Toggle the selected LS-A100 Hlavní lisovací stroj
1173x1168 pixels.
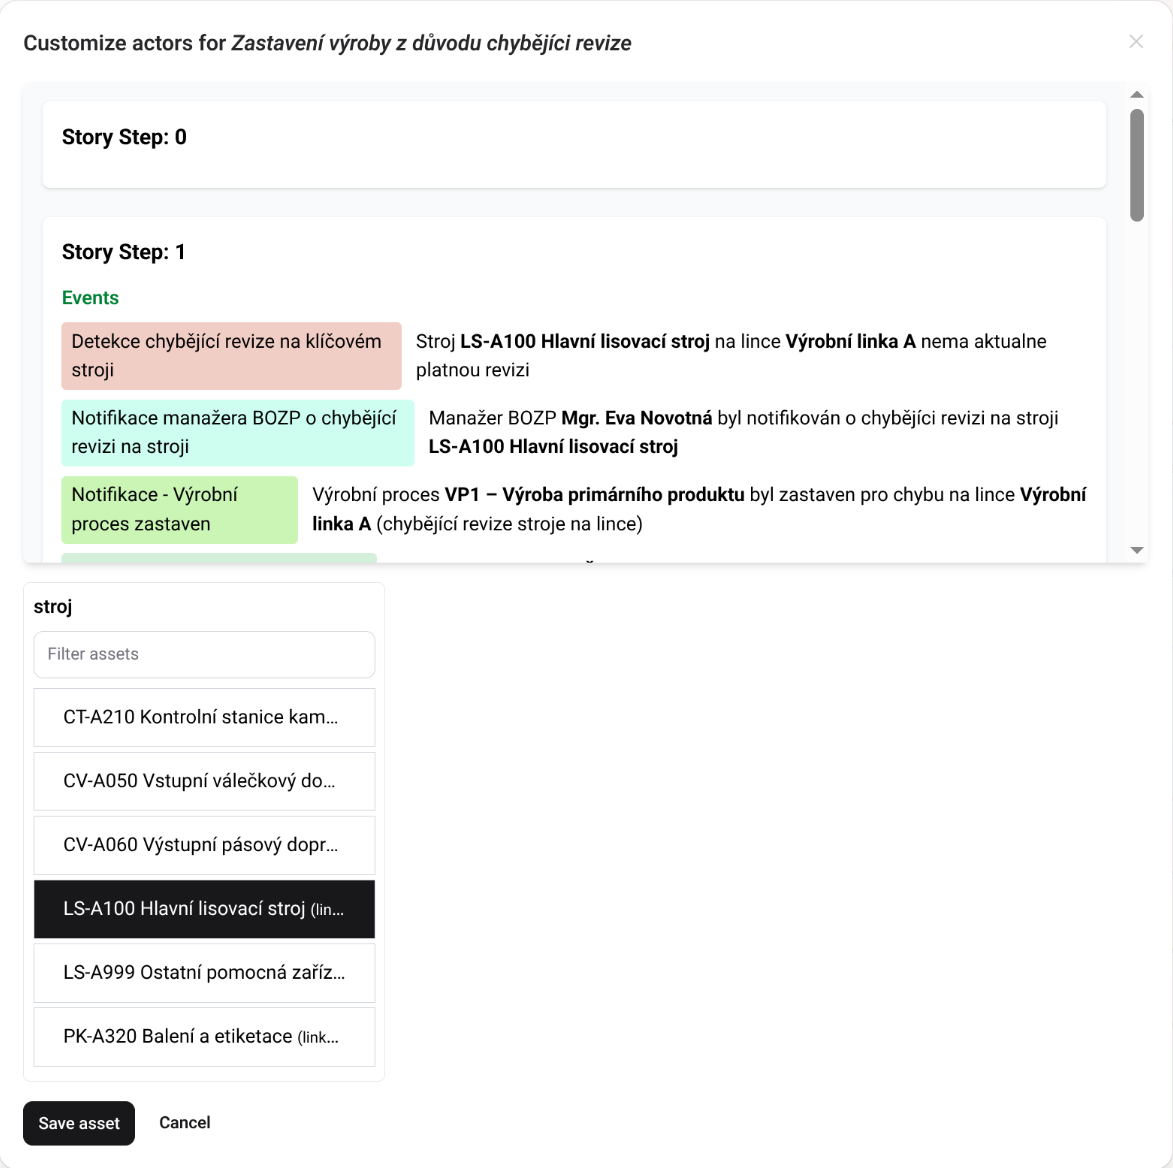click(x=204, y=909)
